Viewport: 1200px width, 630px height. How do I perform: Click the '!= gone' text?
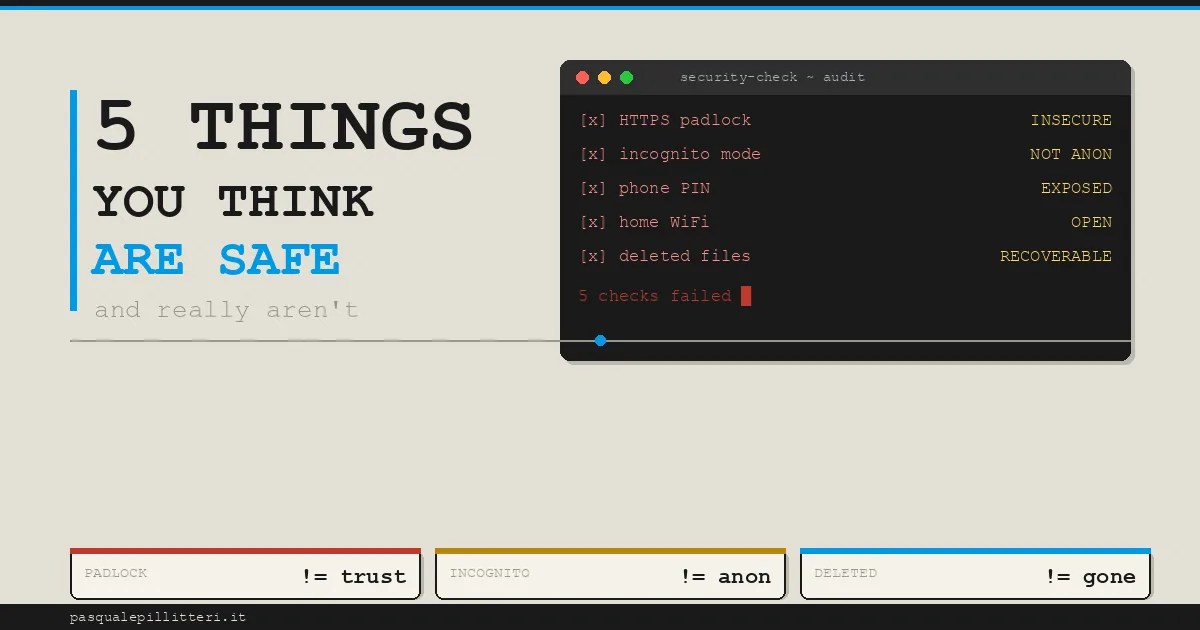(x=1091, y=577)
